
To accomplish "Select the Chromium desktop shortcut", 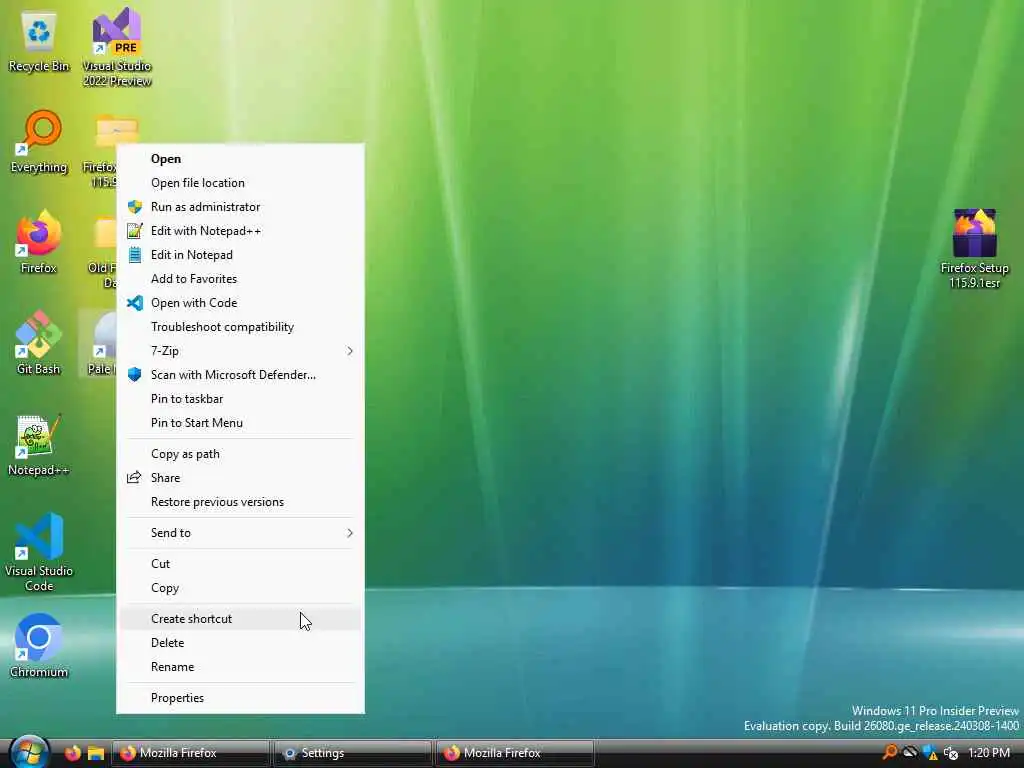I will pyautogui.click(x=39, y=646).
